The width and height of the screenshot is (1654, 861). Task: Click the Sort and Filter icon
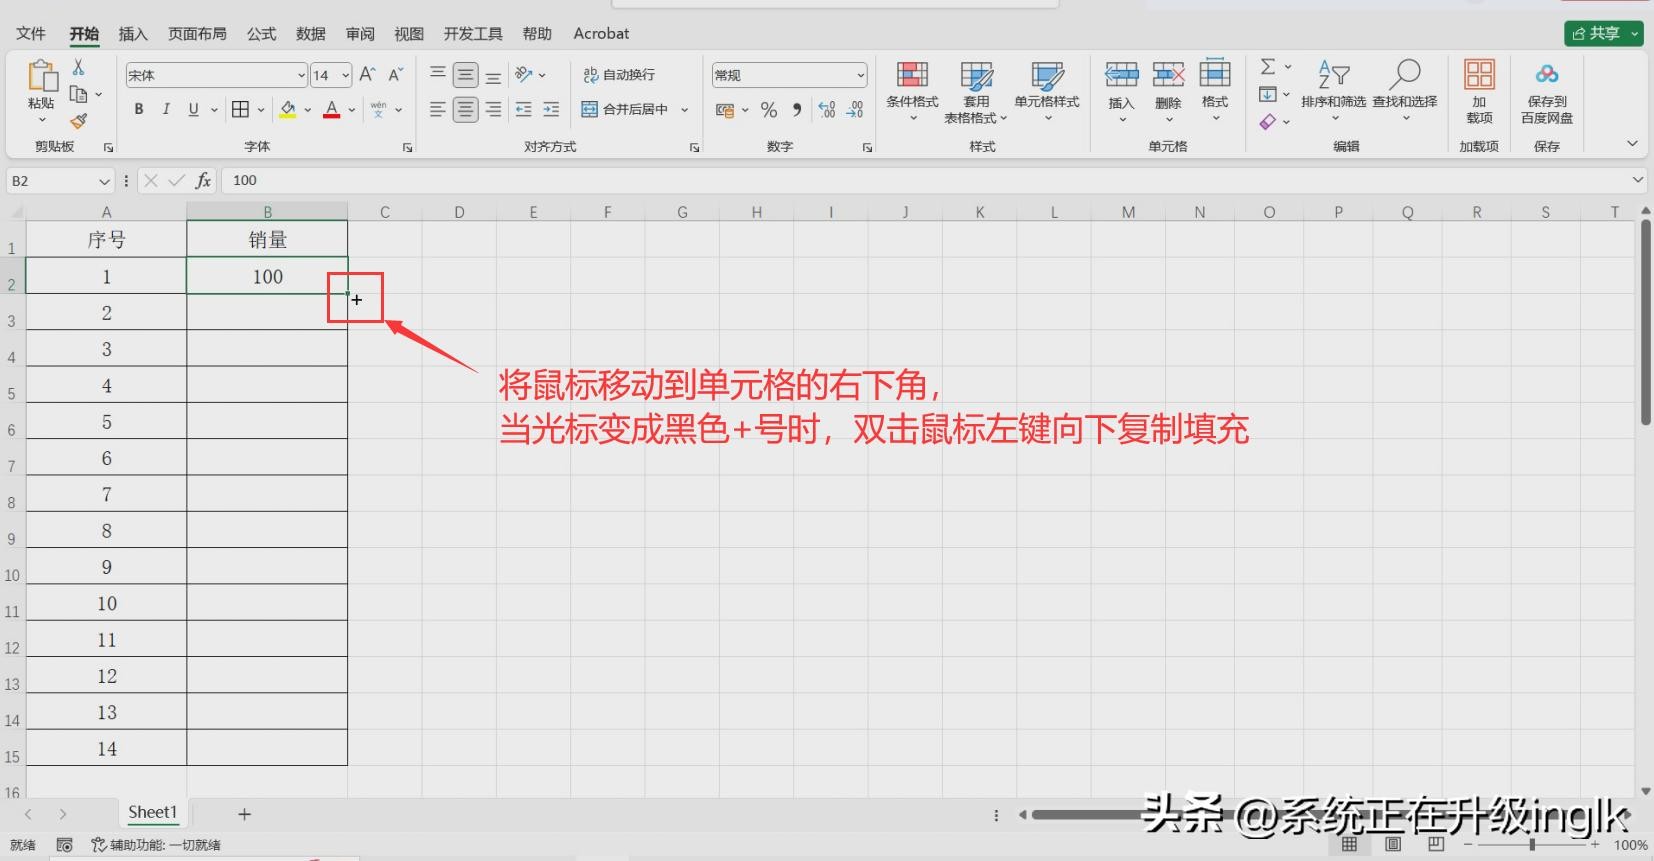pyautogui.click(x=1333, y=75)
